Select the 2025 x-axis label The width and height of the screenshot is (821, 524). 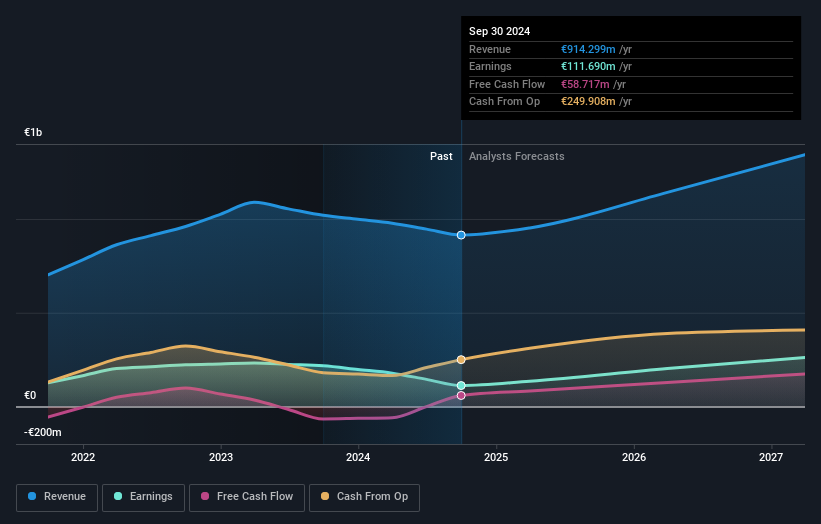coord(496,458)
